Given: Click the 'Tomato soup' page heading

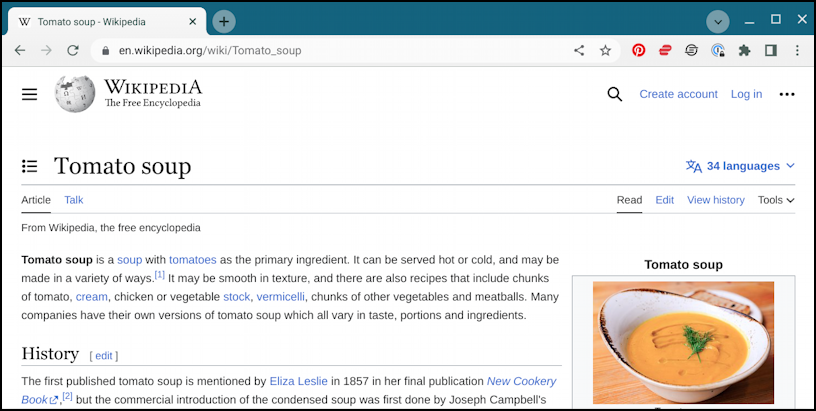Looking at the screenshot, I should point(122,166).
